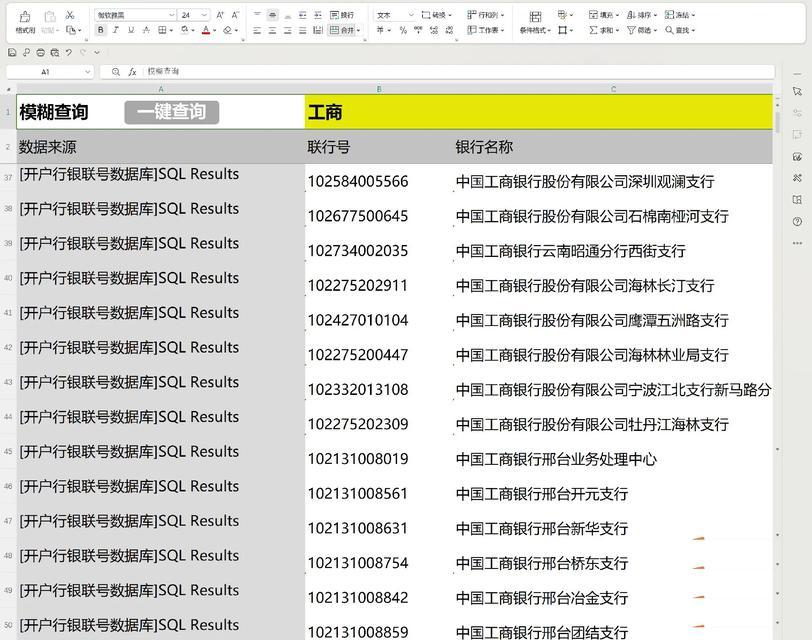Select the yellow cell containing 工商
The image size is (812, 640).
pyautogui.click(x=539, y=112)
